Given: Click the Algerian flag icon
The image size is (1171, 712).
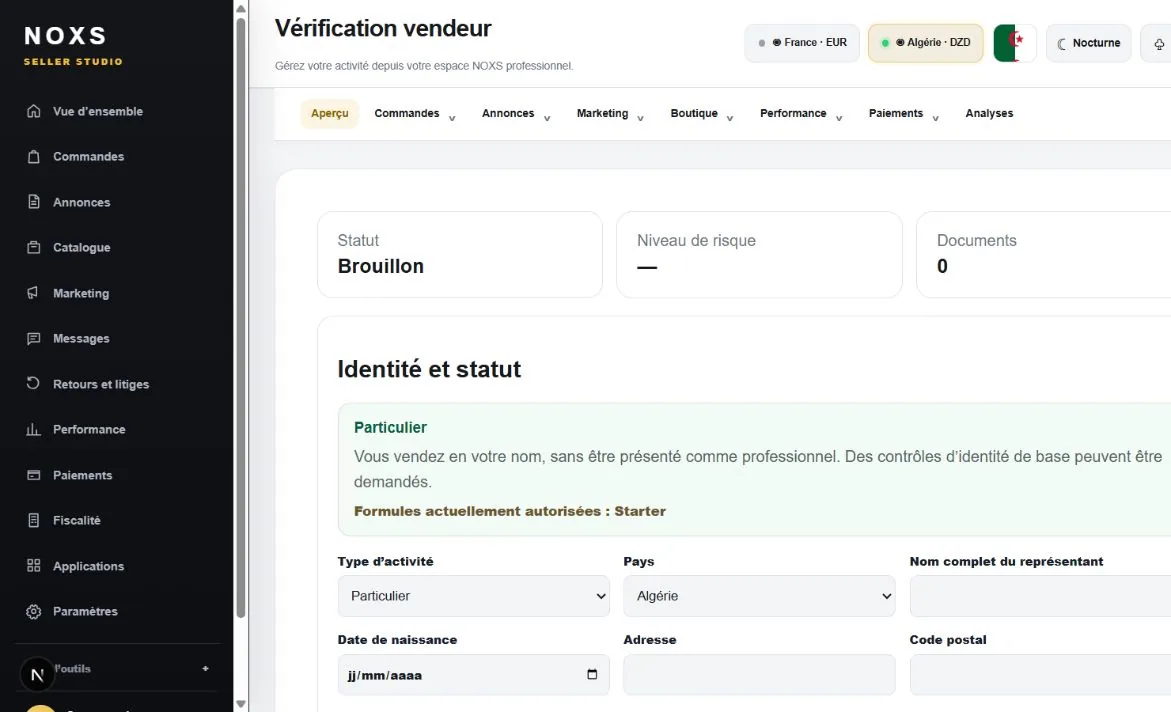Looking at the screenshot, I should click(x=1015, y=43).
